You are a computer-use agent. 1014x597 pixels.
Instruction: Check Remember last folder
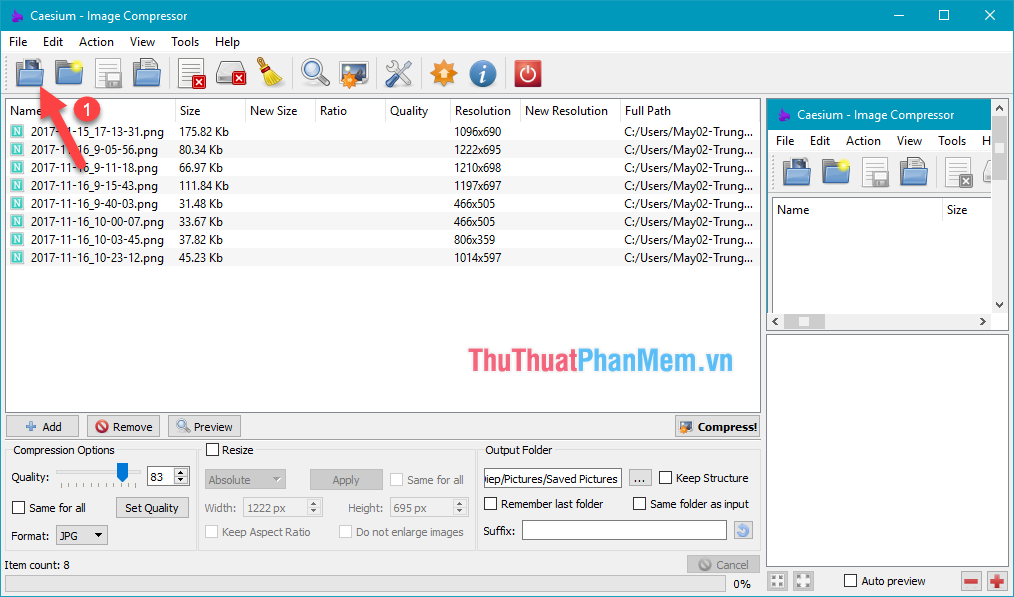pyautogui.click(x=489, y=503)
